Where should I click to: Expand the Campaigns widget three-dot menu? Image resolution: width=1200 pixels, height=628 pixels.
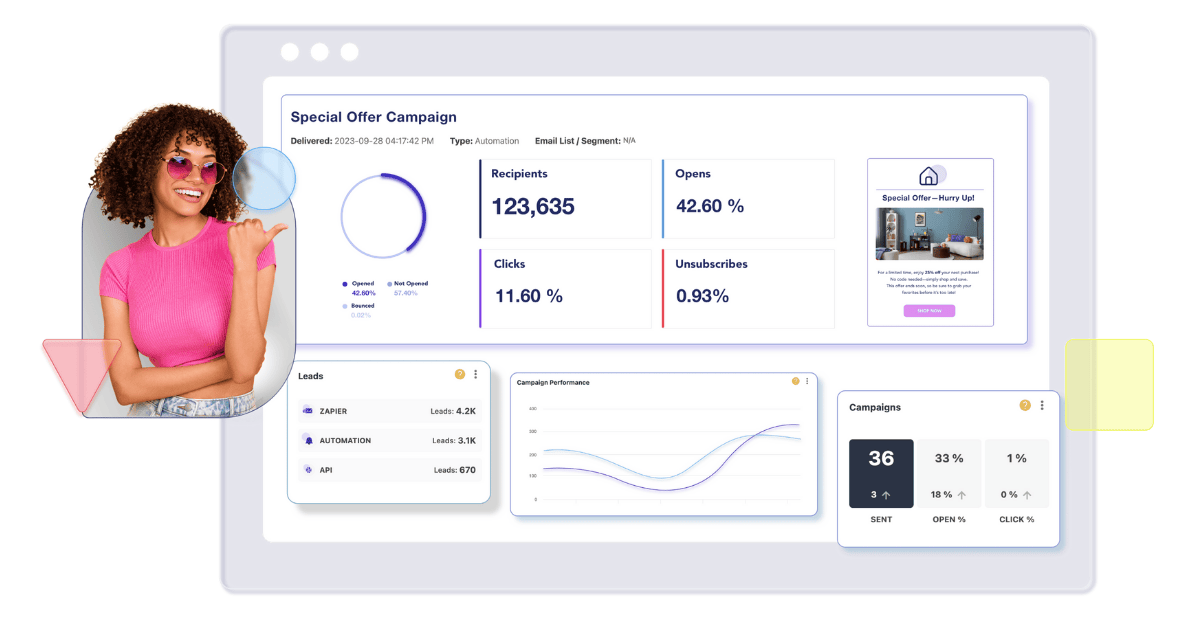[x=1042, y=405]
